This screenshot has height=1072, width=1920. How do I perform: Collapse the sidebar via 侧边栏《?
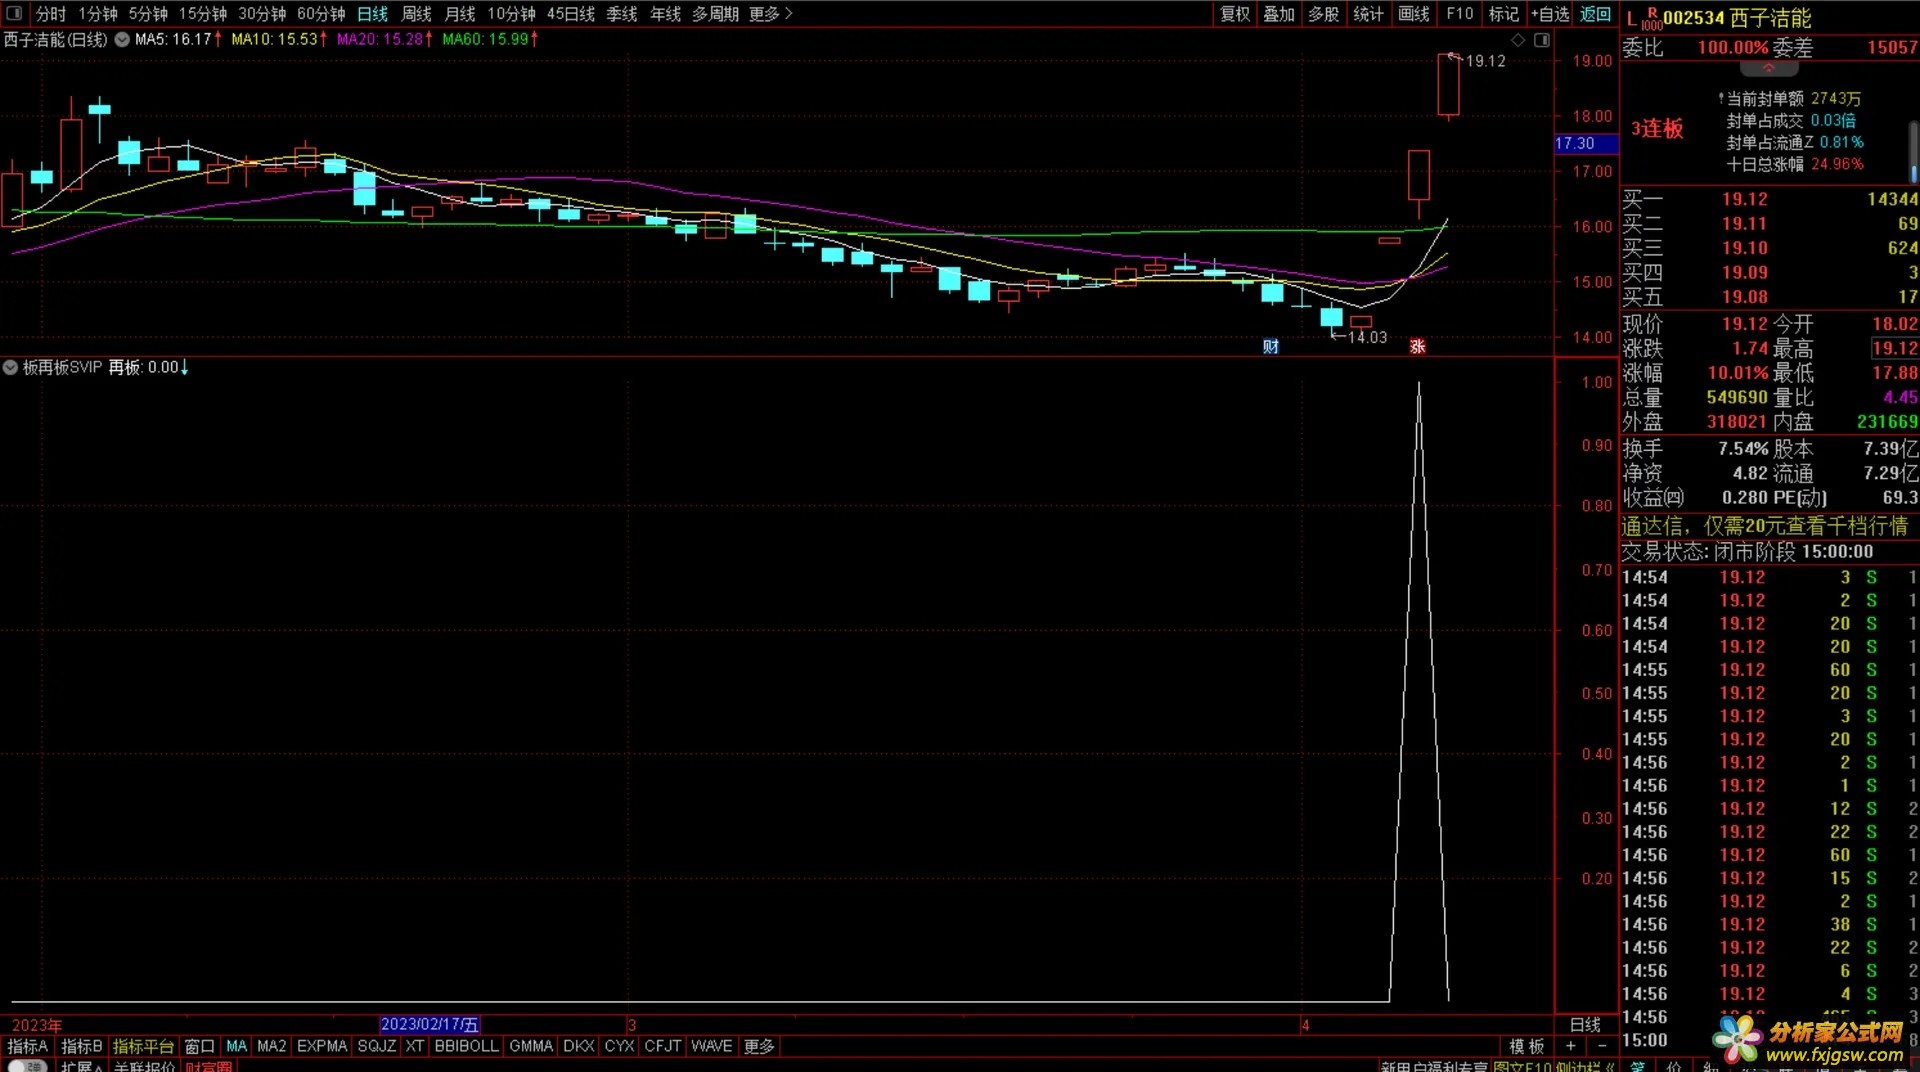pos(1585,1067)
